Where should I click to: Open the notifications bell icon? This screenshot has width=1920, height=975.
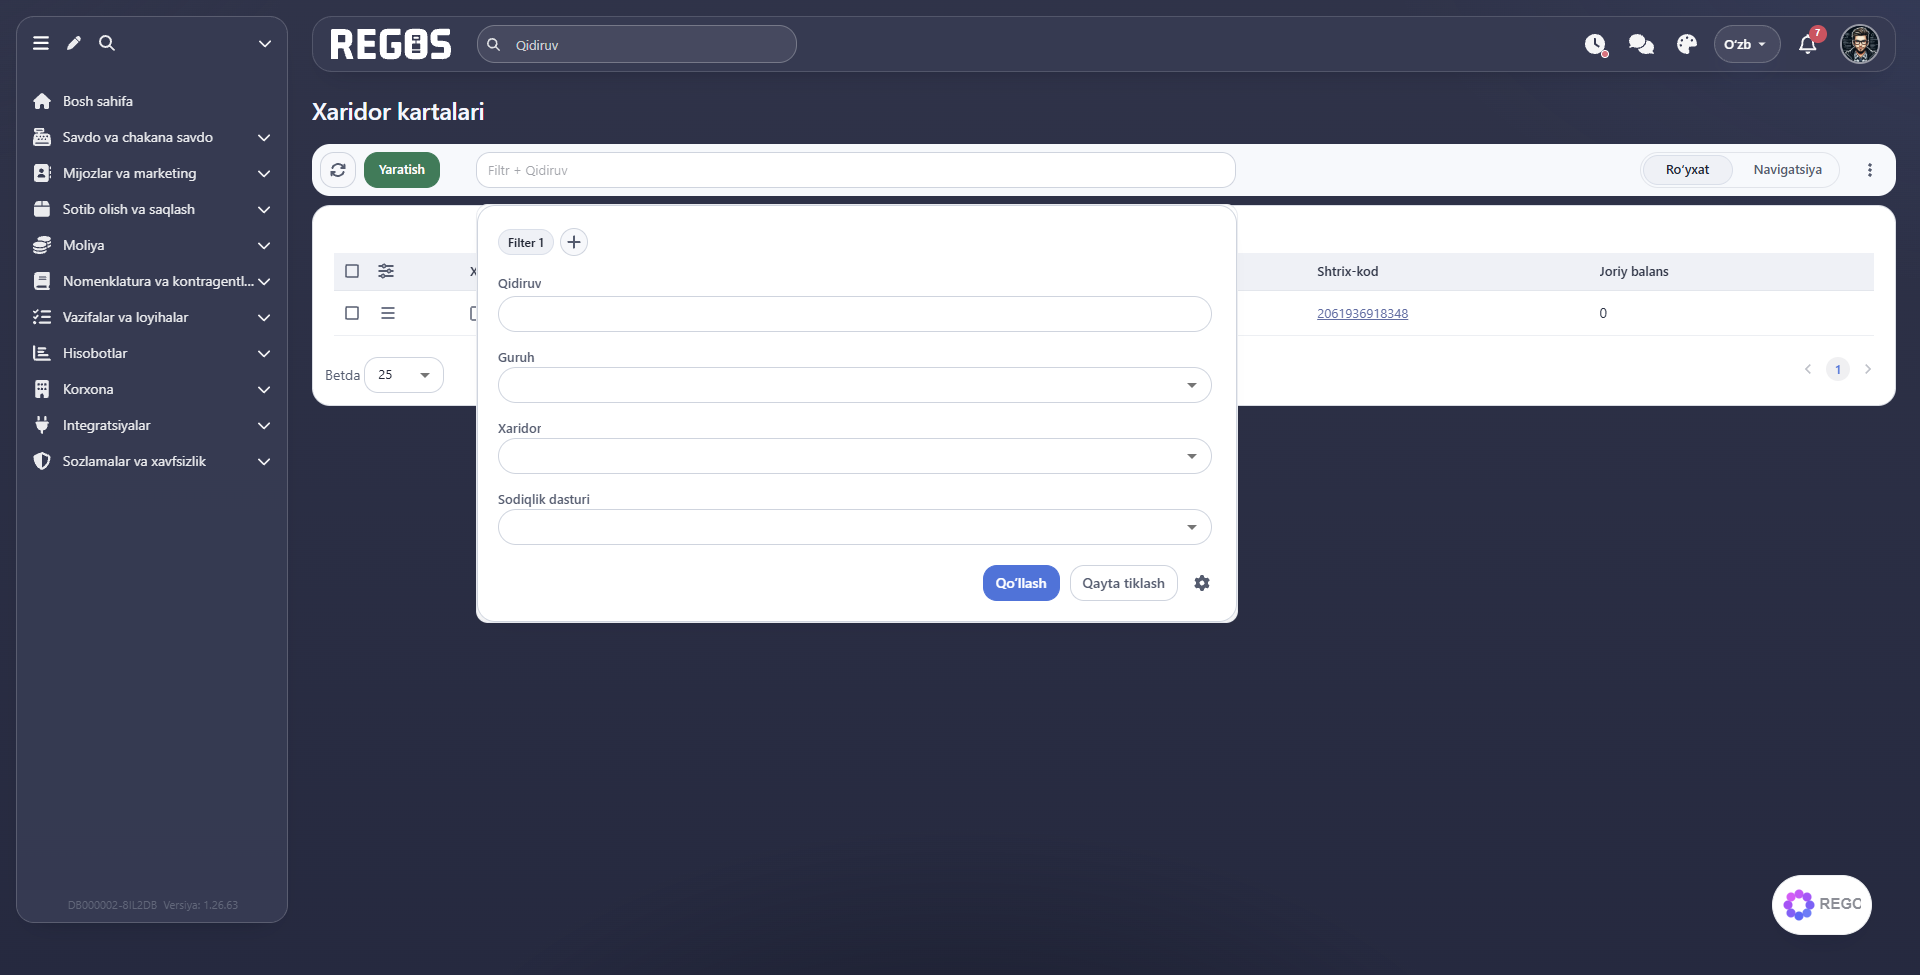(x=1807, y=44)
